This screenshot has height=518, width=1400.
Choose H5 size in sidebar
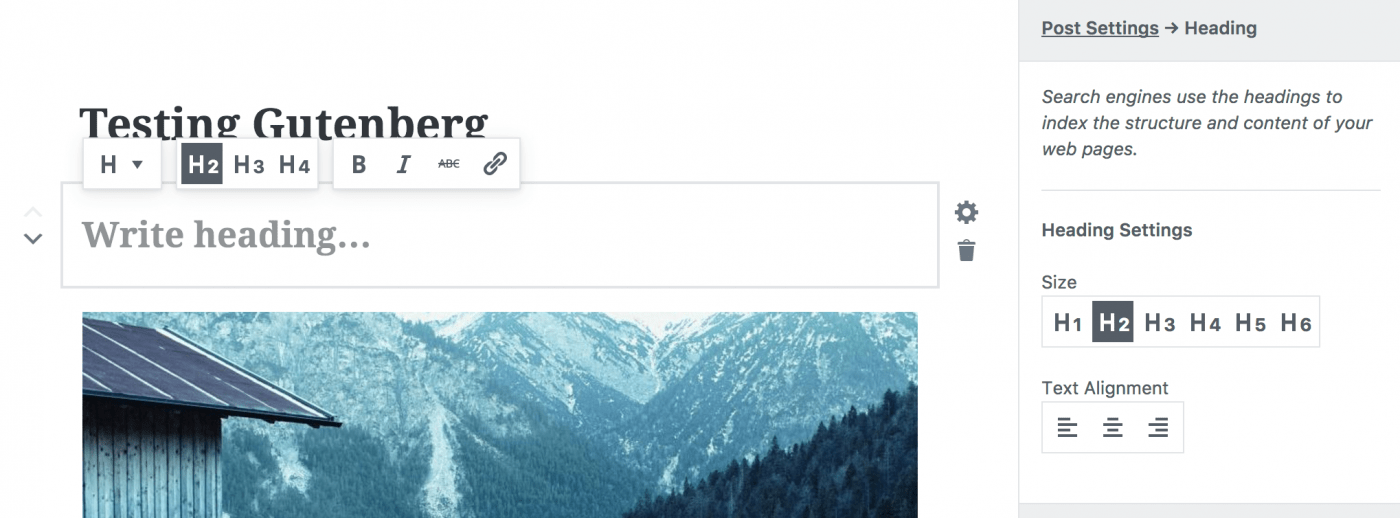tap(1250, 322)
